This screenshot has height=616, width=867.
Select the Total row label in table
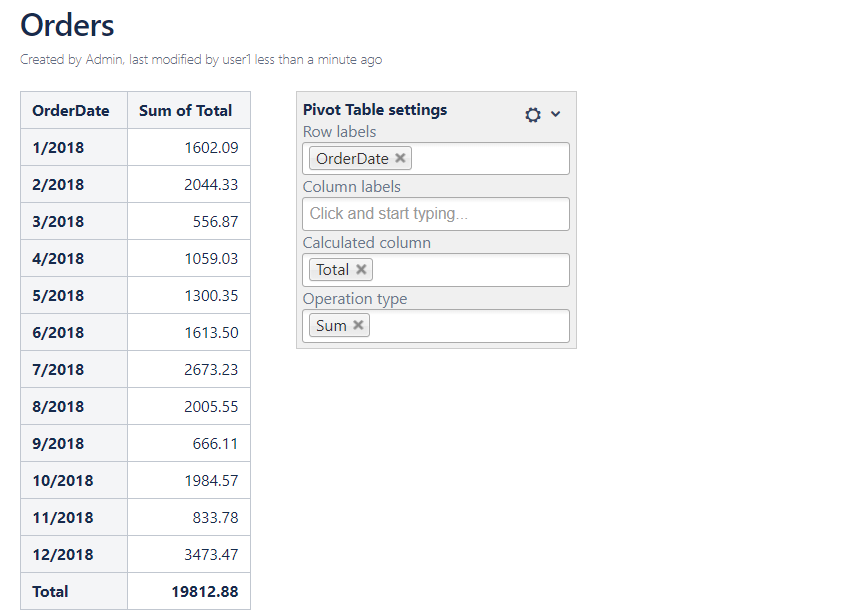pos(50,591)
